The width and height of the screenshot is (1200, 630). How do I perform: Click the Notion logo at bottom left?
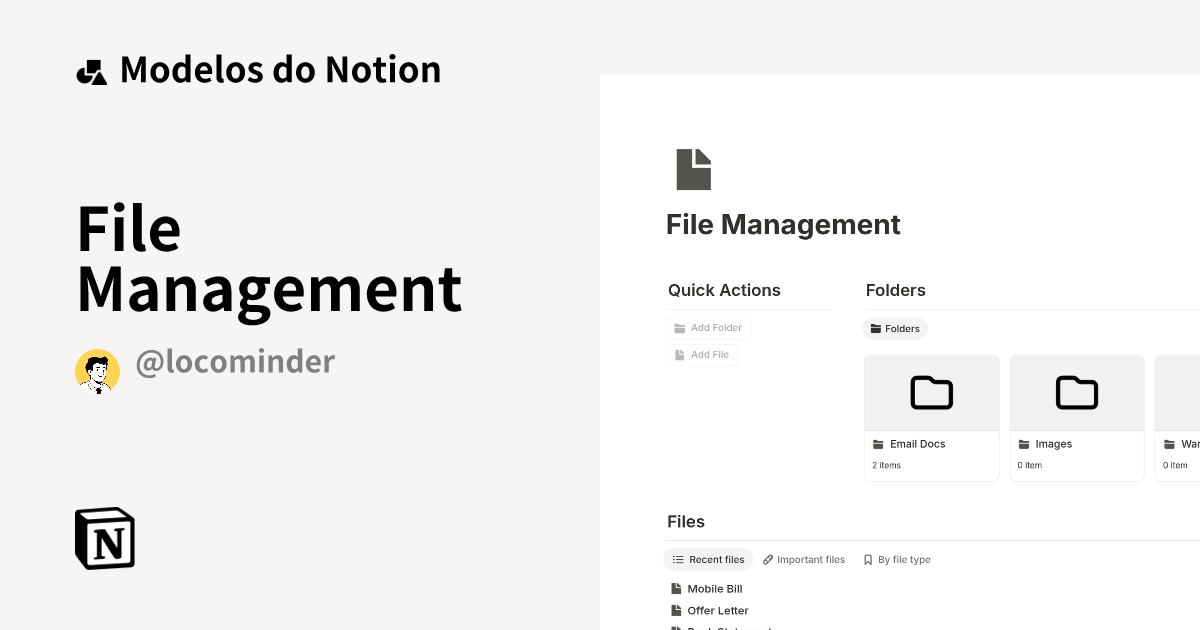[x=103, y=538]
